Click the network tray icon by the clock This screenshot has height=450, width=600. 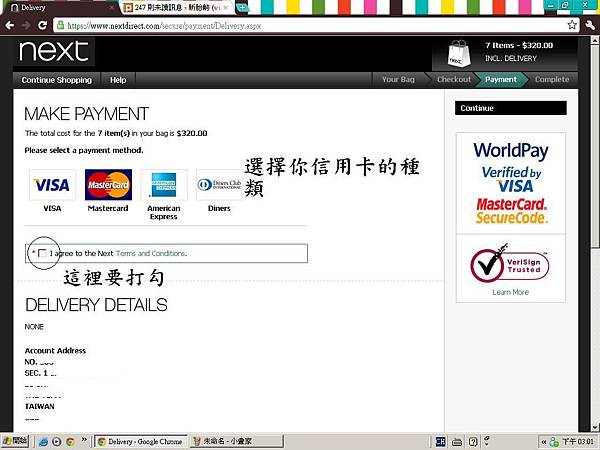[554, 442]
